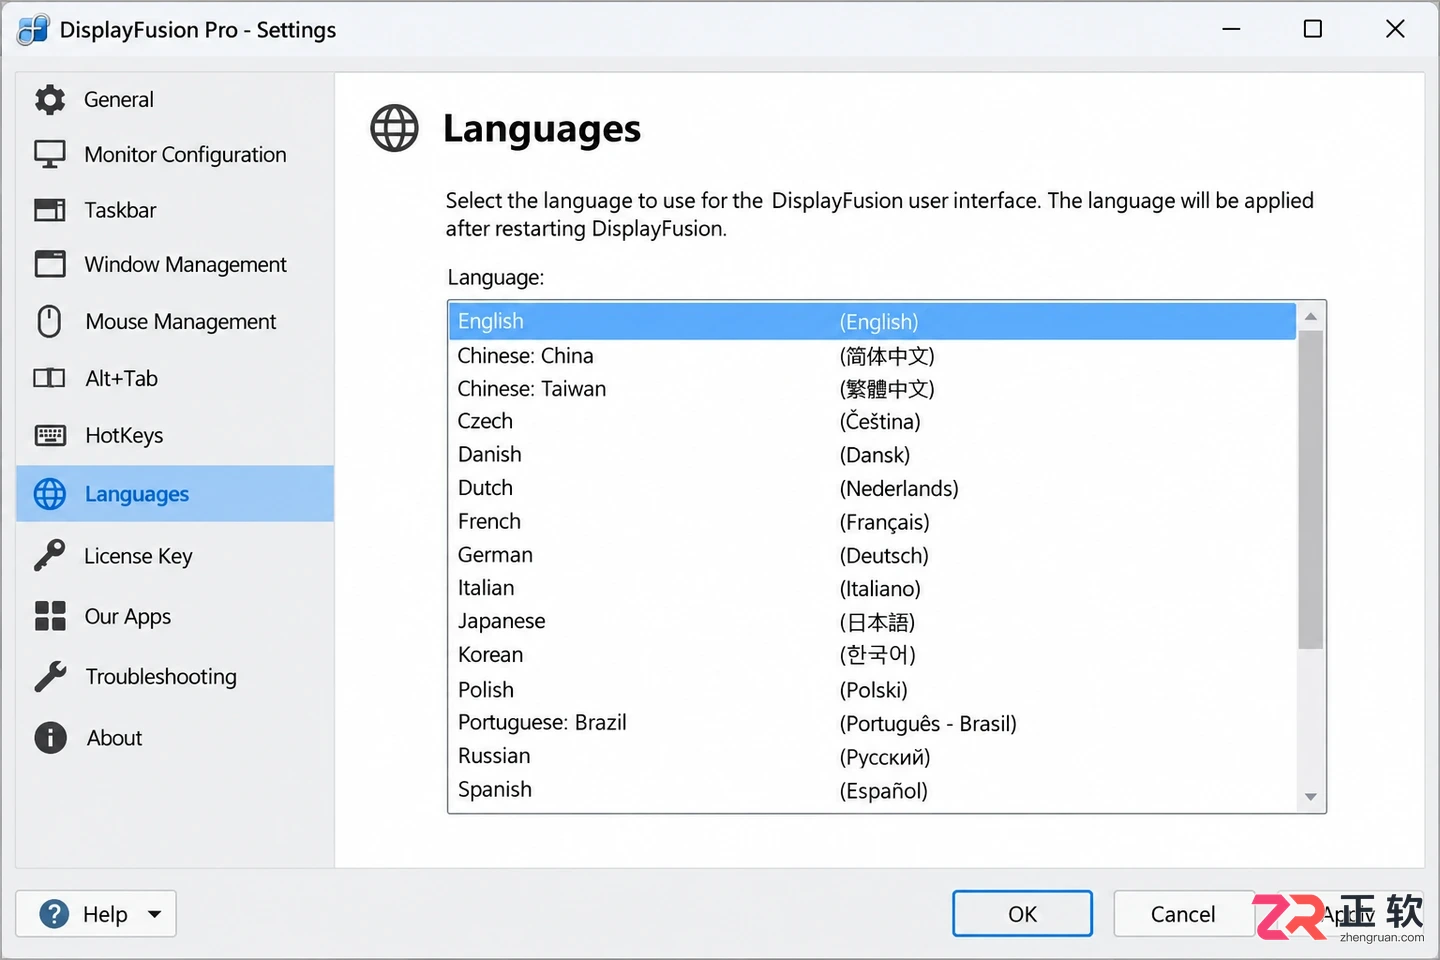This screenshot has height=960, width=1440.
Task: Expand the Help button dropdown arrow
Action: [154, 914]
